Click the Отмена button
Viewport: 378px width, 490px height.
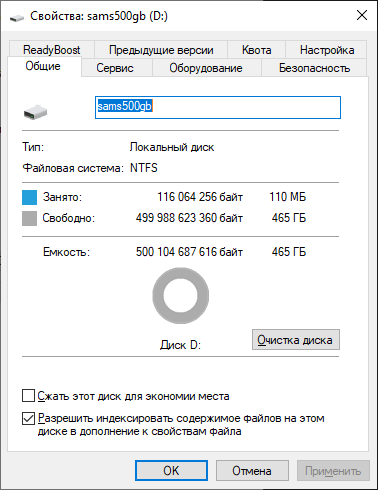point(252,471)
